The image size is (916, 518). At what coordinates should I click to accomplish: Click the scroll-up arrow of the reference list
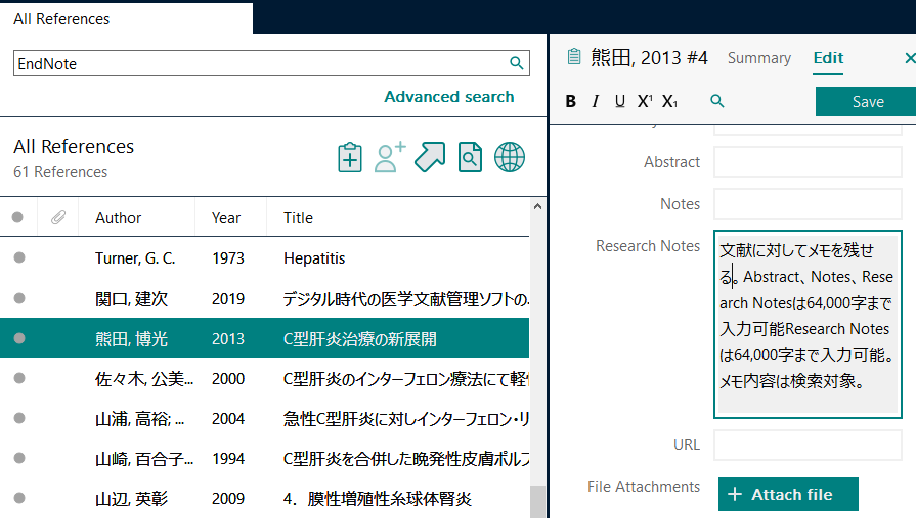click(x=537, y=206)
